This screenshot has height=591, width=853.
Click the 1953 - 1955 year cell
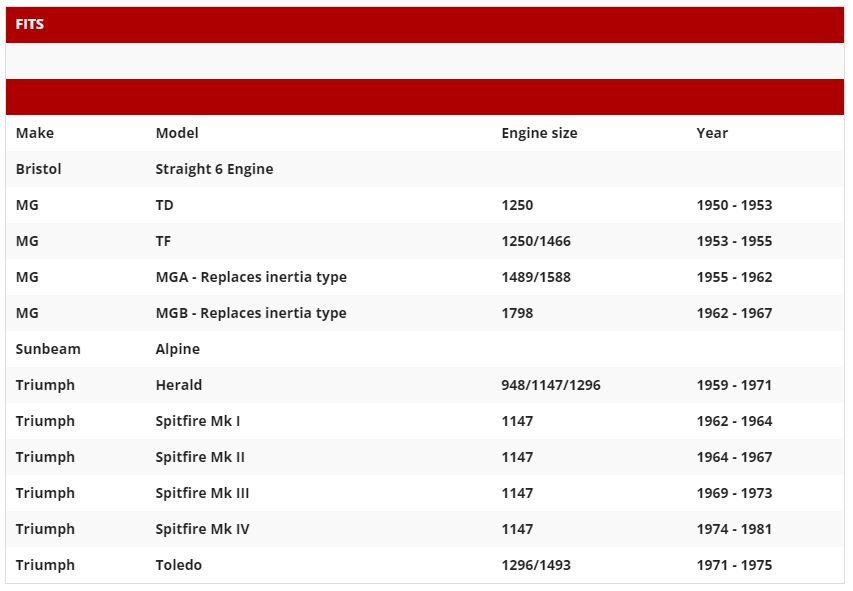point(734,241)
